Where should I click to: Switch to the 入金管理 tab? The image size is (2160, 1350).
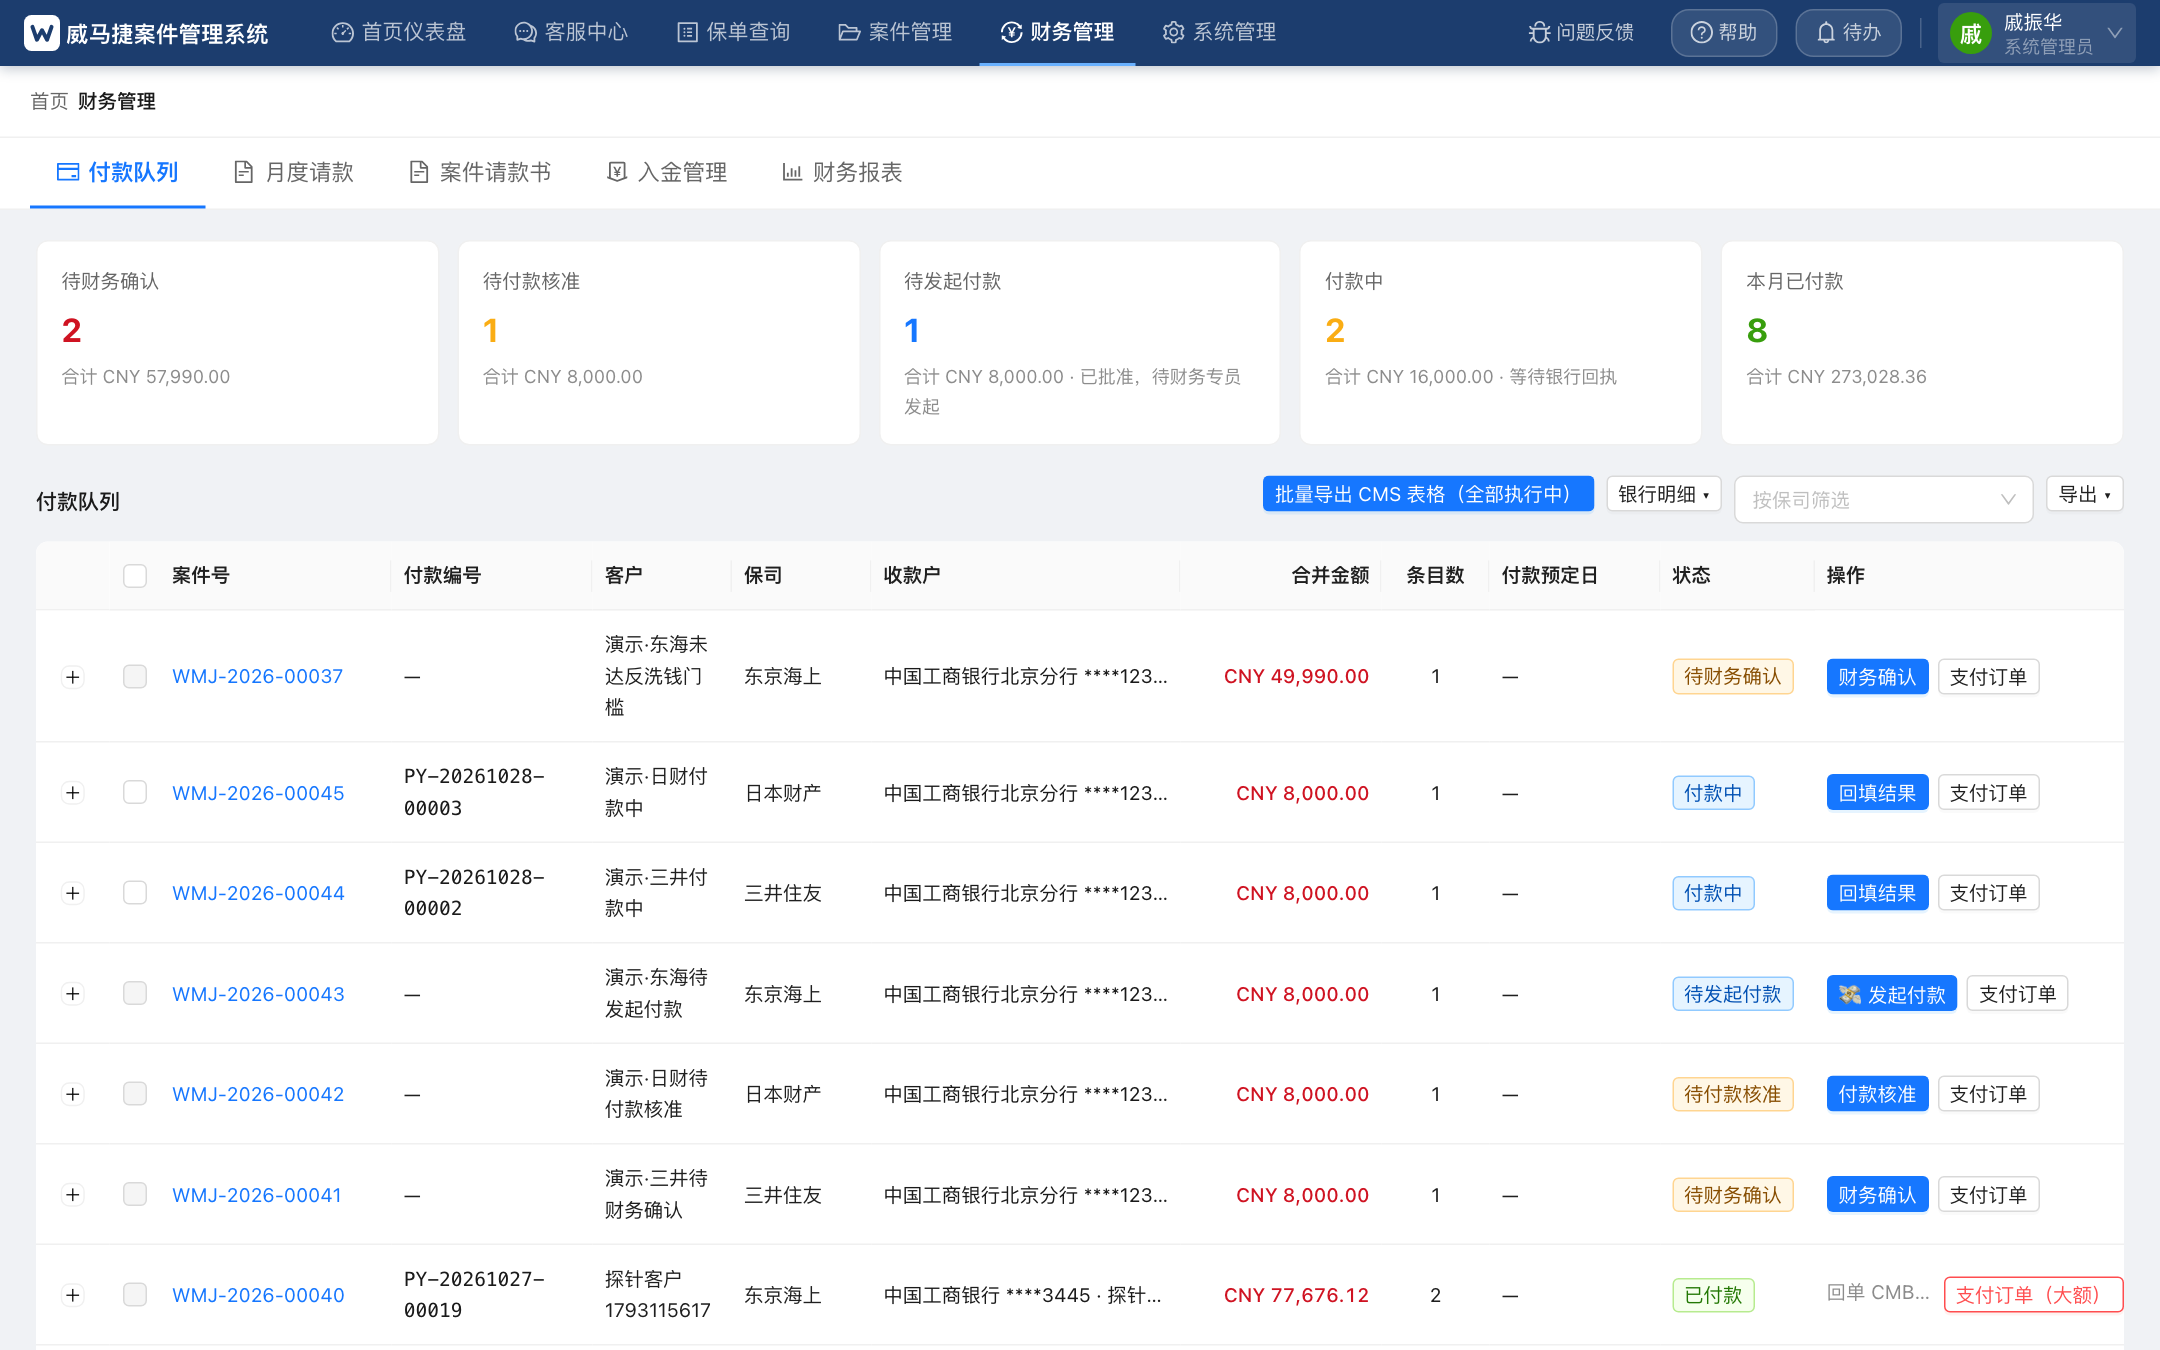[x=667, y=172]
